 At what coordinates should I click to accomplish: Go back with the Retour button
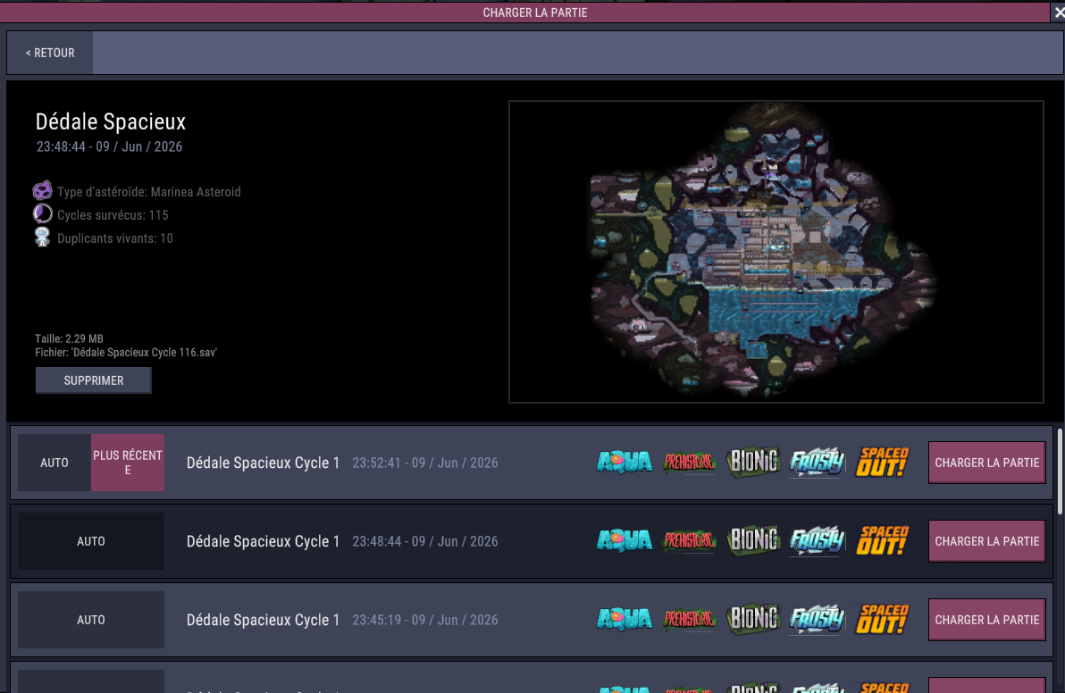click(x=50, y=52)
